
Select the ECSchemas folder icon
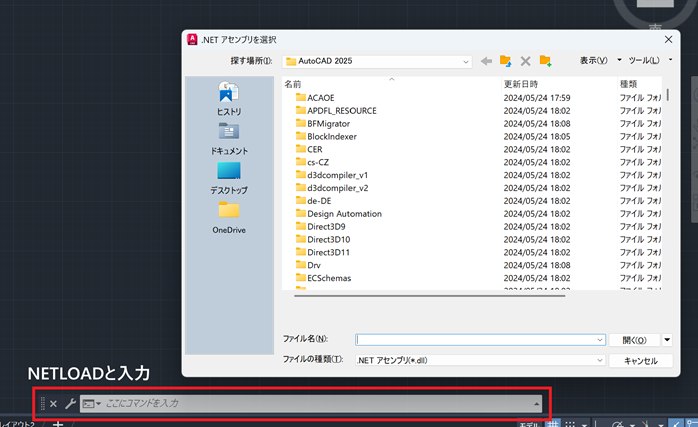(301, 277)
